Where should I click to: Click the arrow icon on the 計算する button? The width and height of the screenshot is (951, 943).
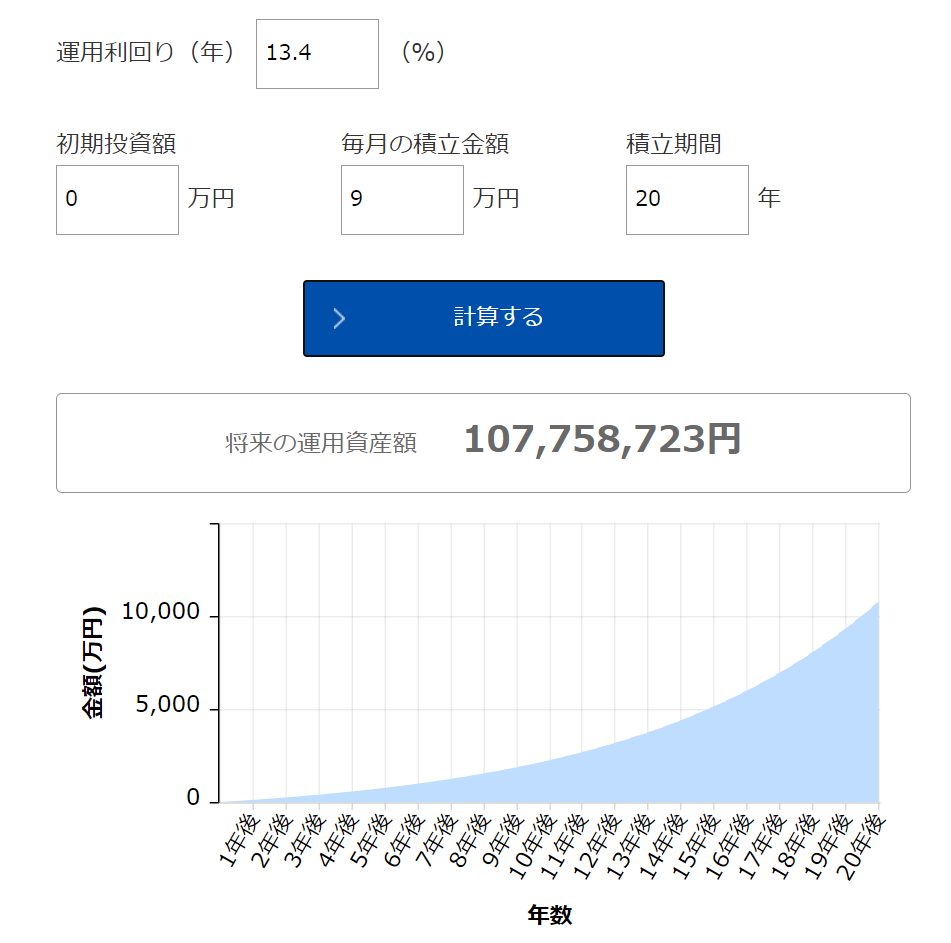(x=339, y=318)
